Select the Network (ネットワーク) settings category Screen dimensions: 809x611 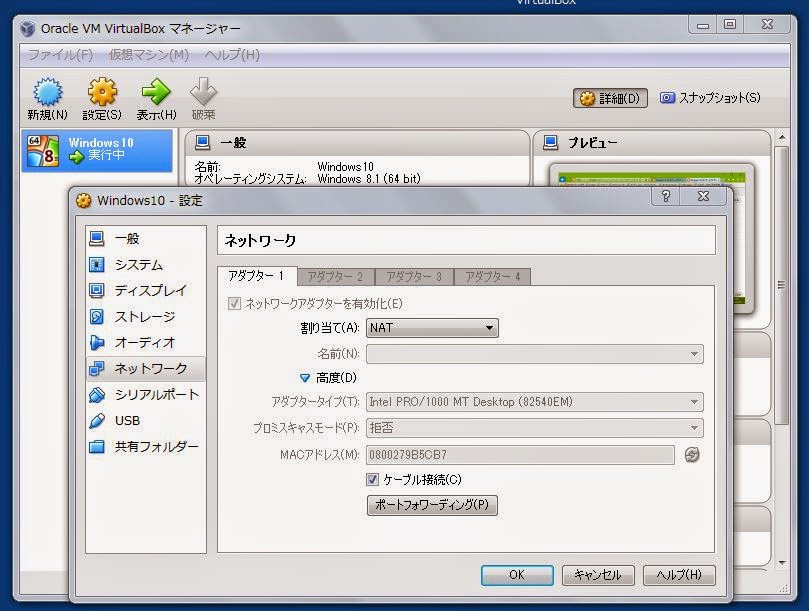pyautogui.click(x=145, y=368)
